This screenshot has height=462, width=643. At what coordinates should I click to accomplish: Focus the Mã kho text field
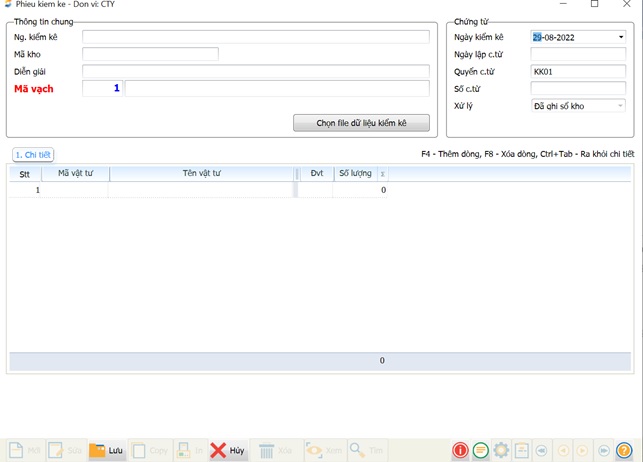click(x=150, y=54)
